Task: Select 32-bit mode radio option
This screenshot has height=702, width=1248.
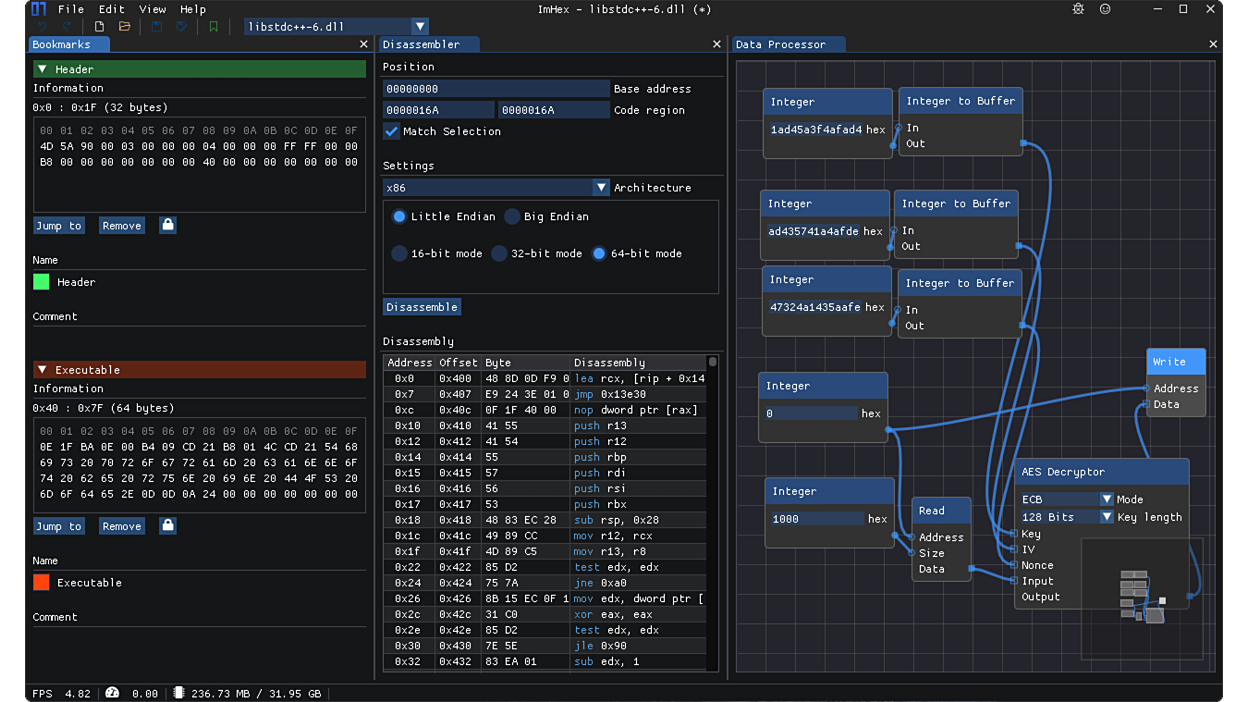Action: 499,253
